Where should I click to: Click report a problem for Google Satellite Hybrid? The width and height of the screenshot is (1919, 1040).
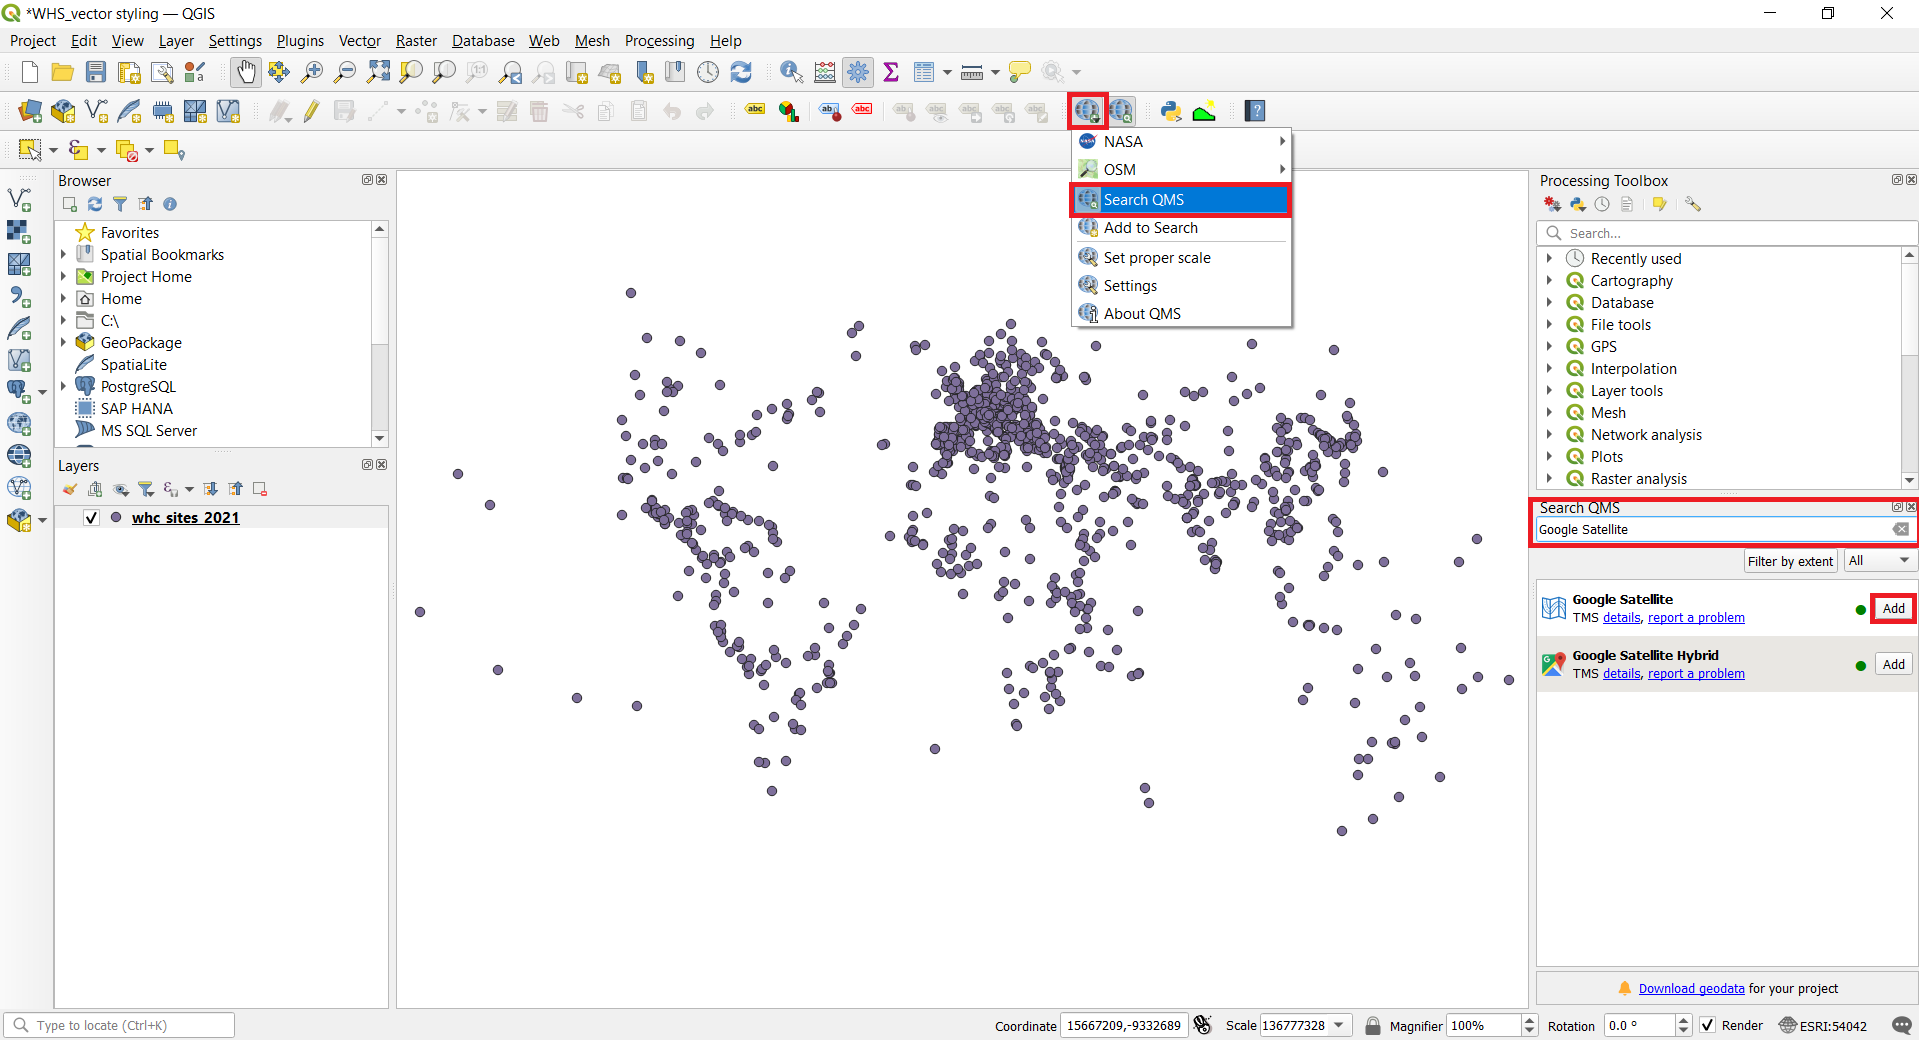1696,674
